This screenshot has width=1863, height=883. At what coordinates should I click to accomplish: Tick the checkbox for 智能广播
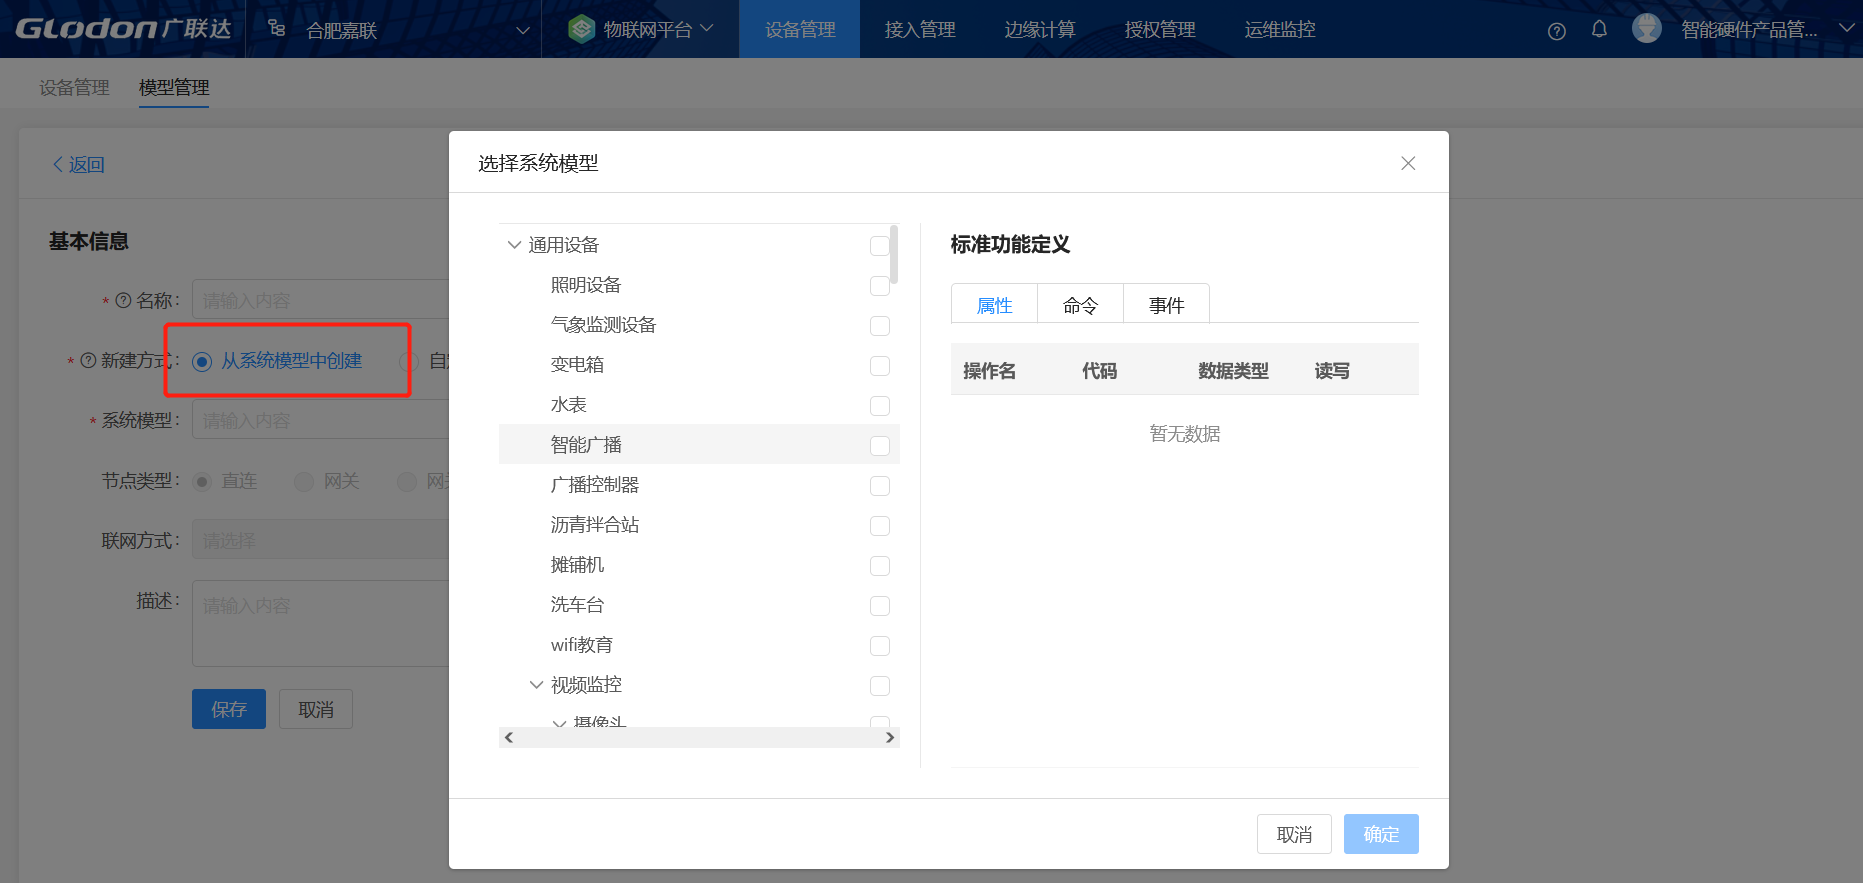point(880,446)
